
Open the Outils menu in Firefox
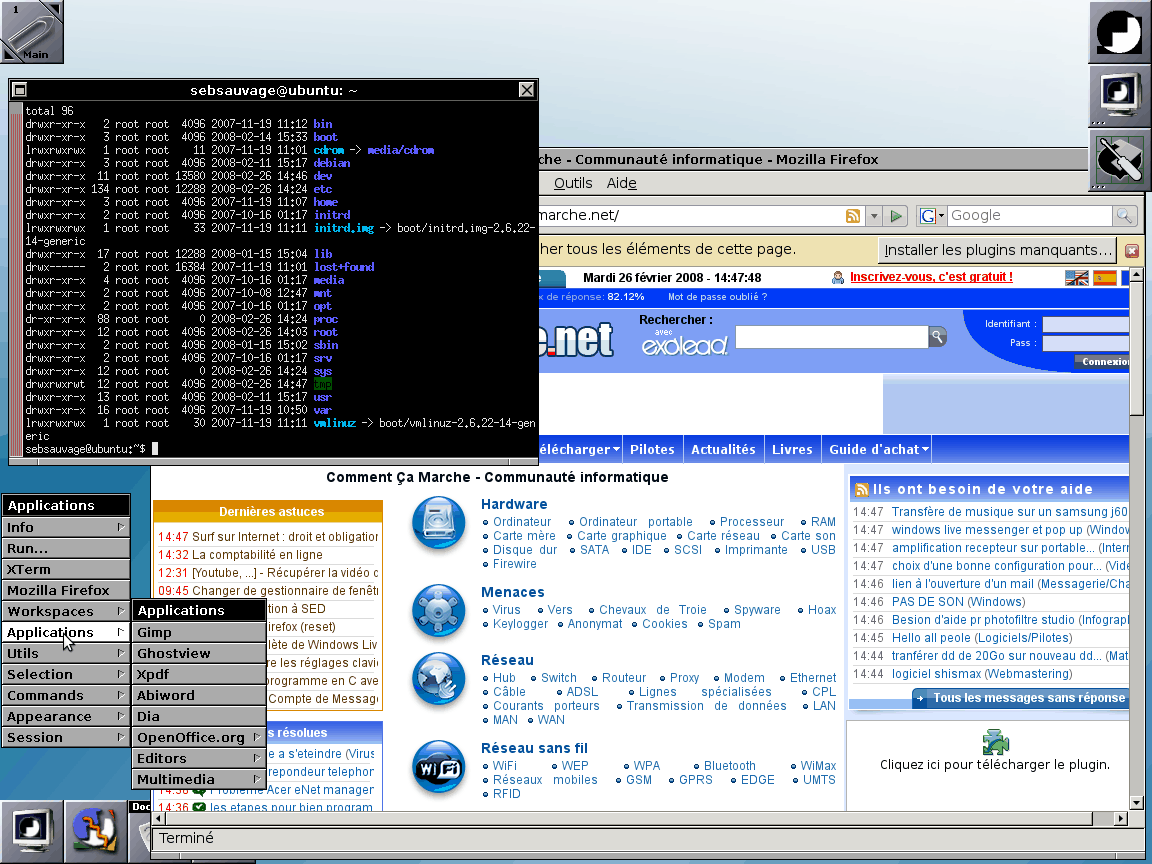[573, 183]
